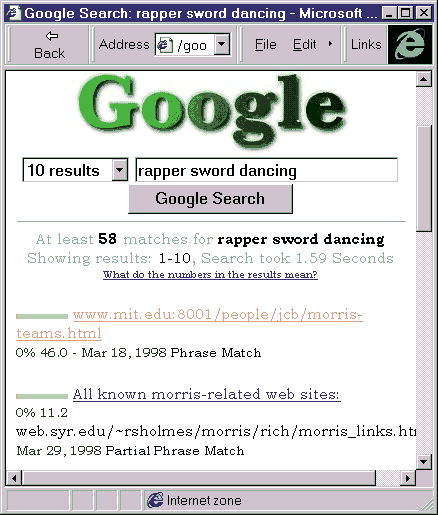Screen dimensions: 438x515
Task: Minimize the Internet Explorer window
Action: (389, 13)
